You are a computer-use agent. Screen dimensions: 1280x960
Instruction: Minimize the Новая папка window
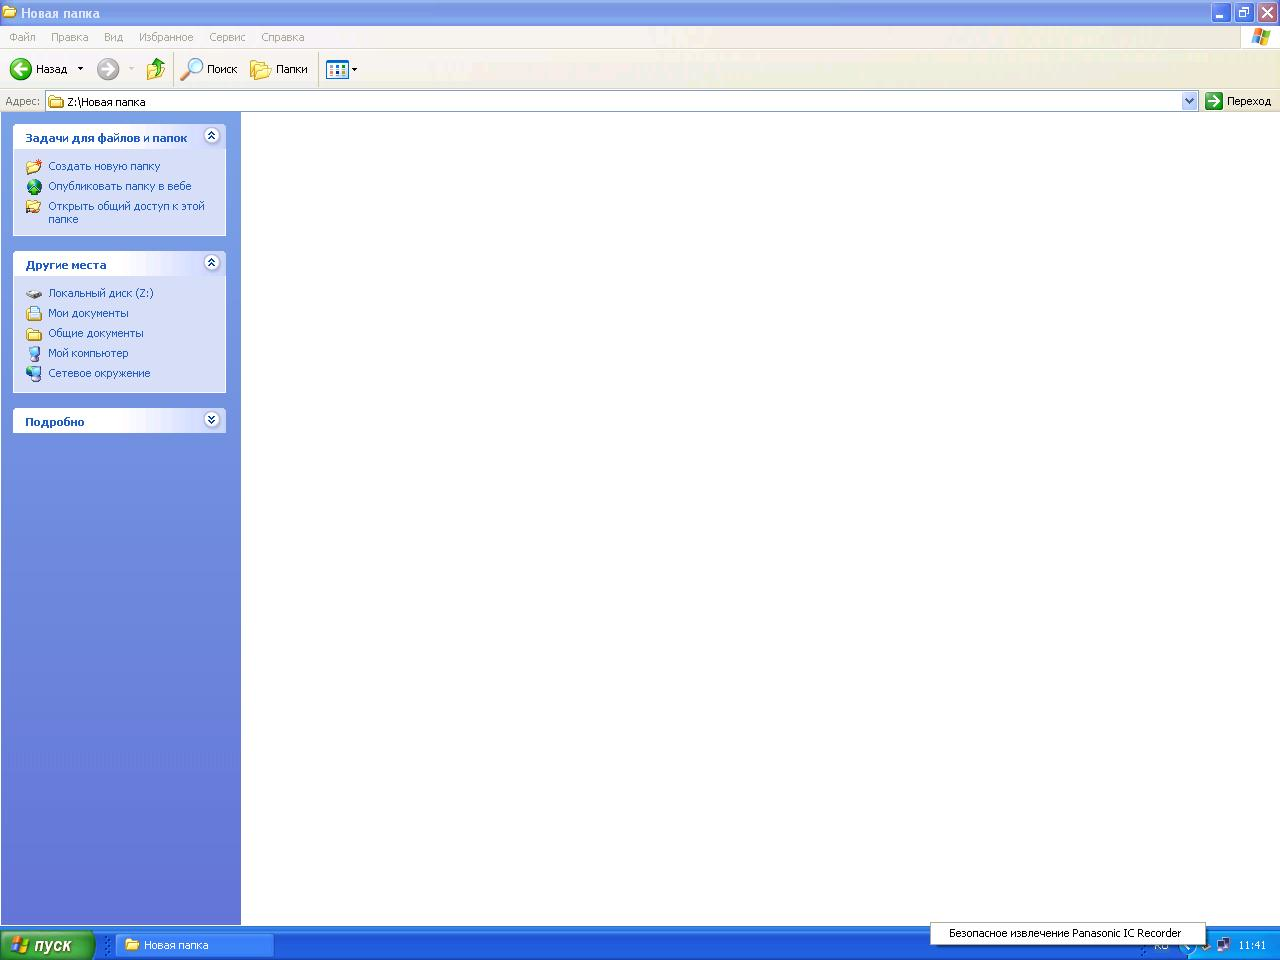pos(1220,13)
